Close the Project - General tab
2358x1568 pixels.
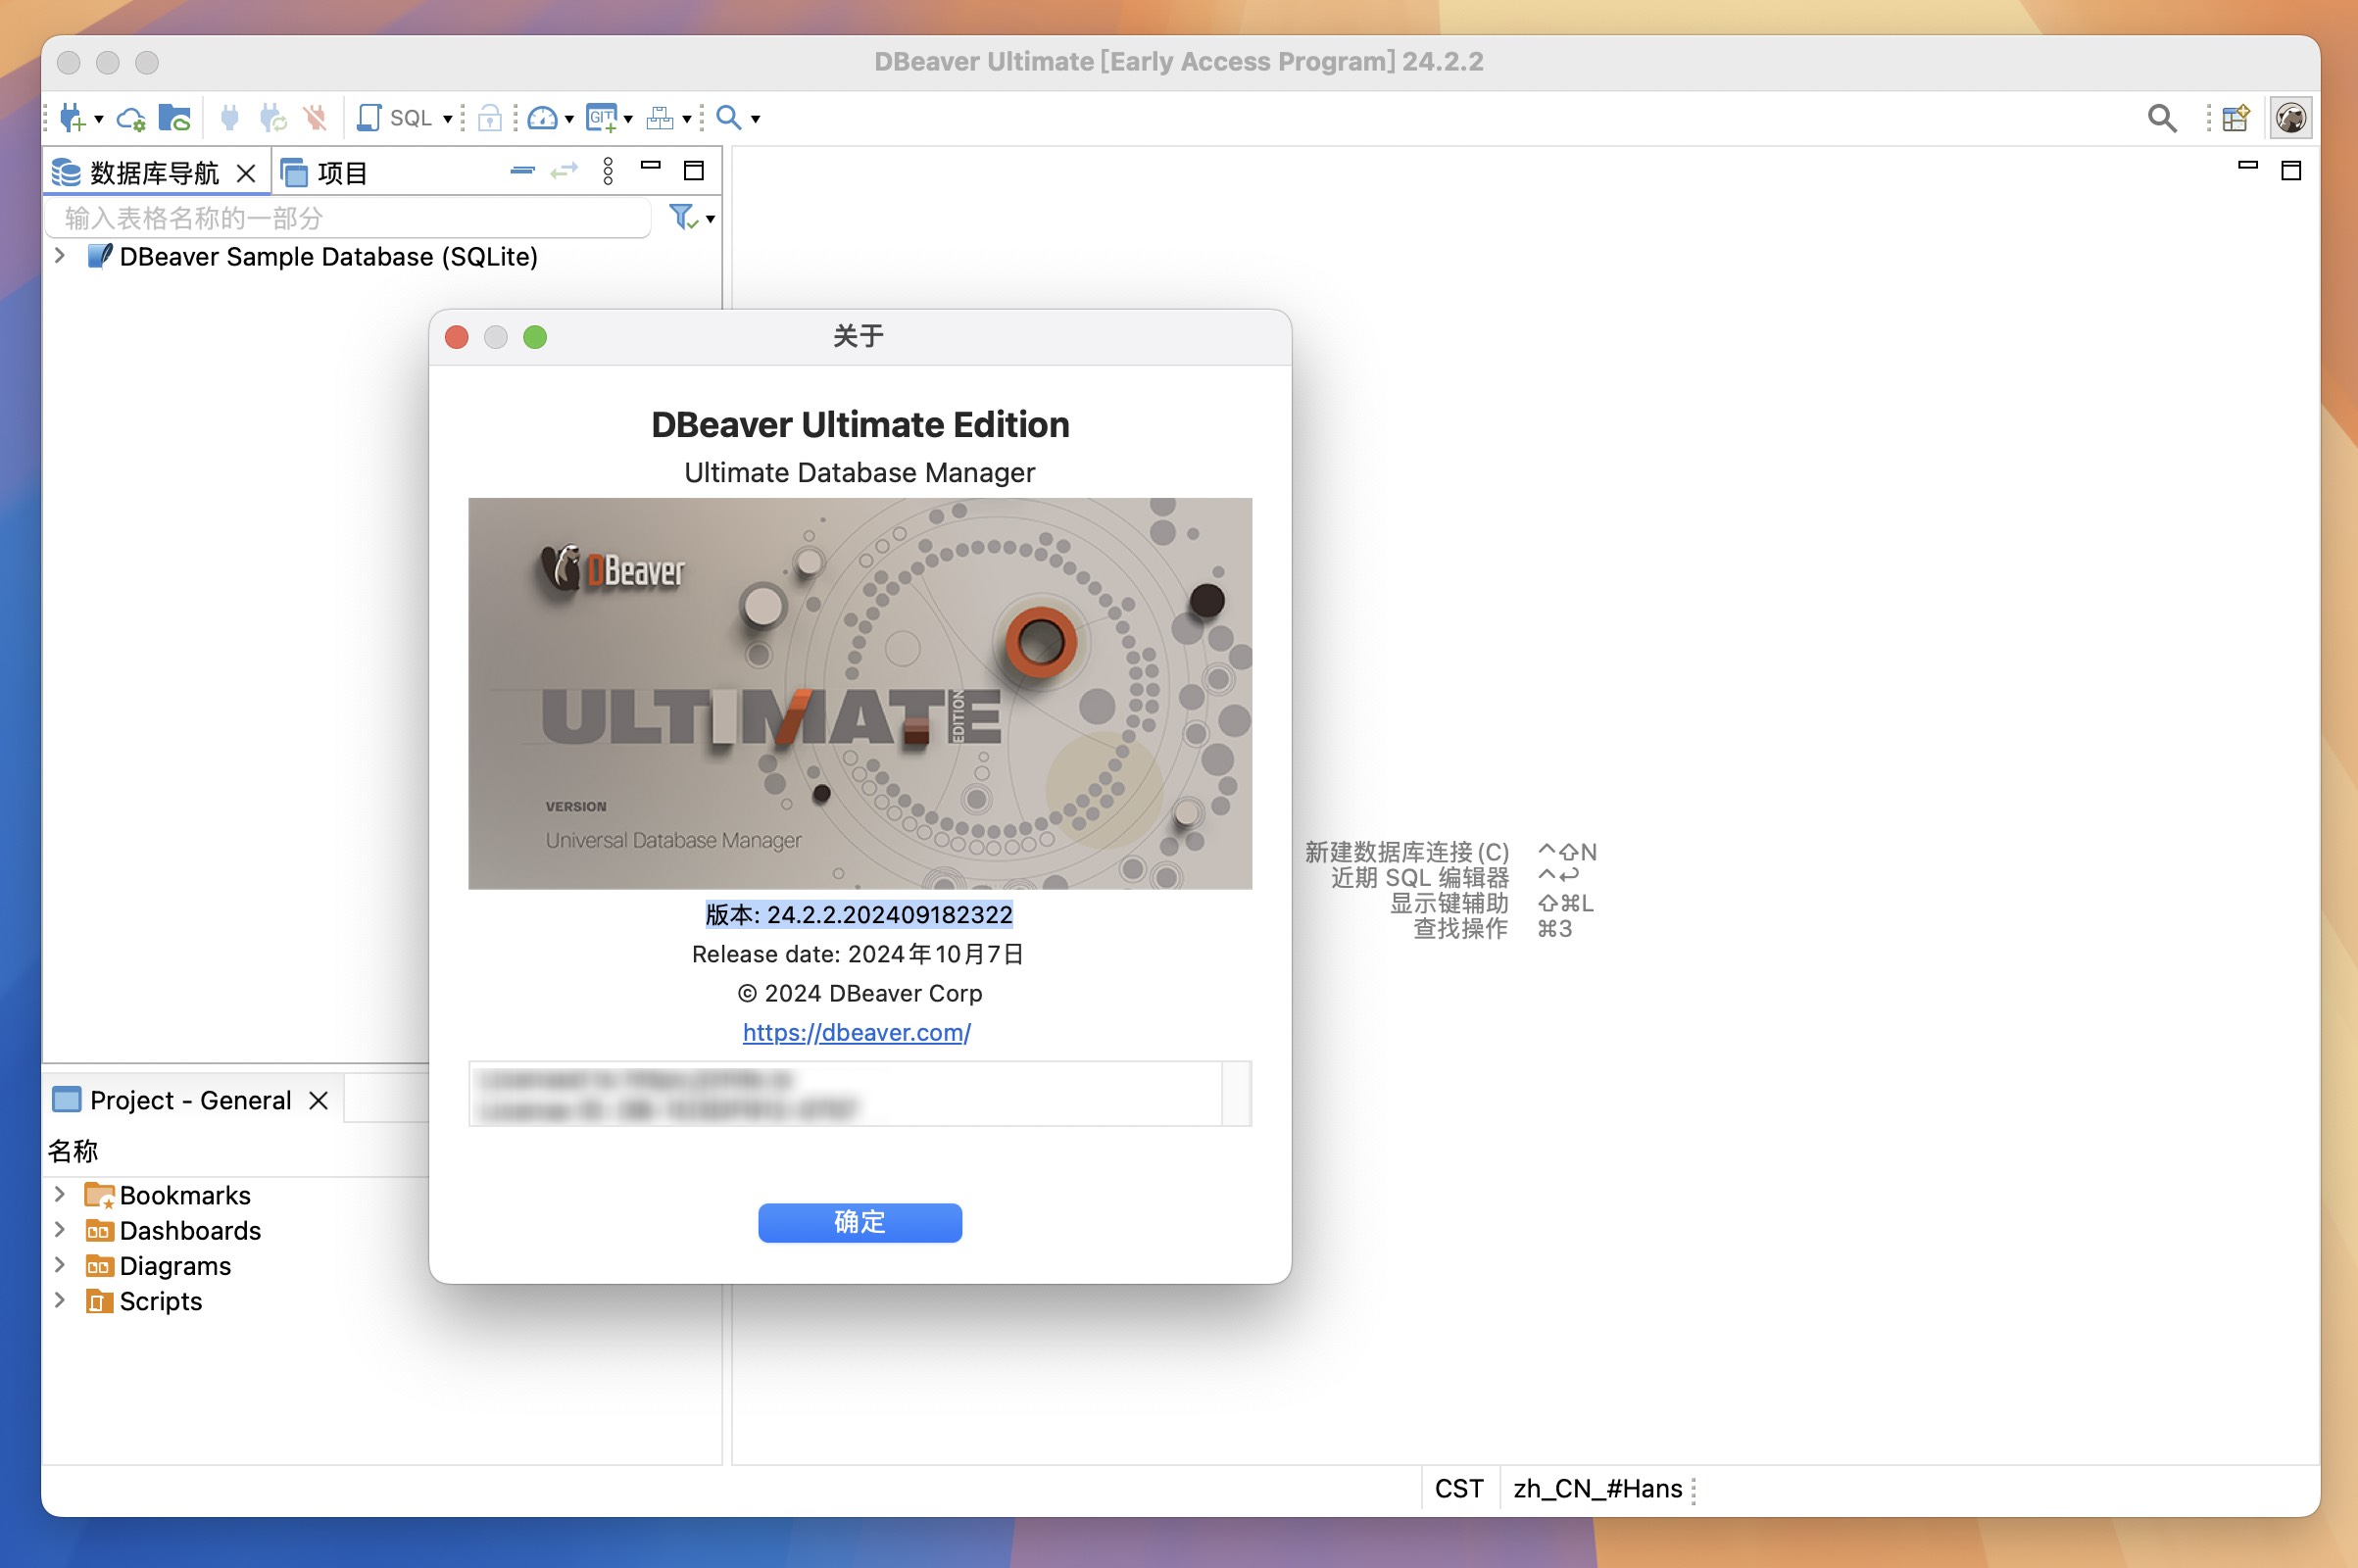(319, 1100)
